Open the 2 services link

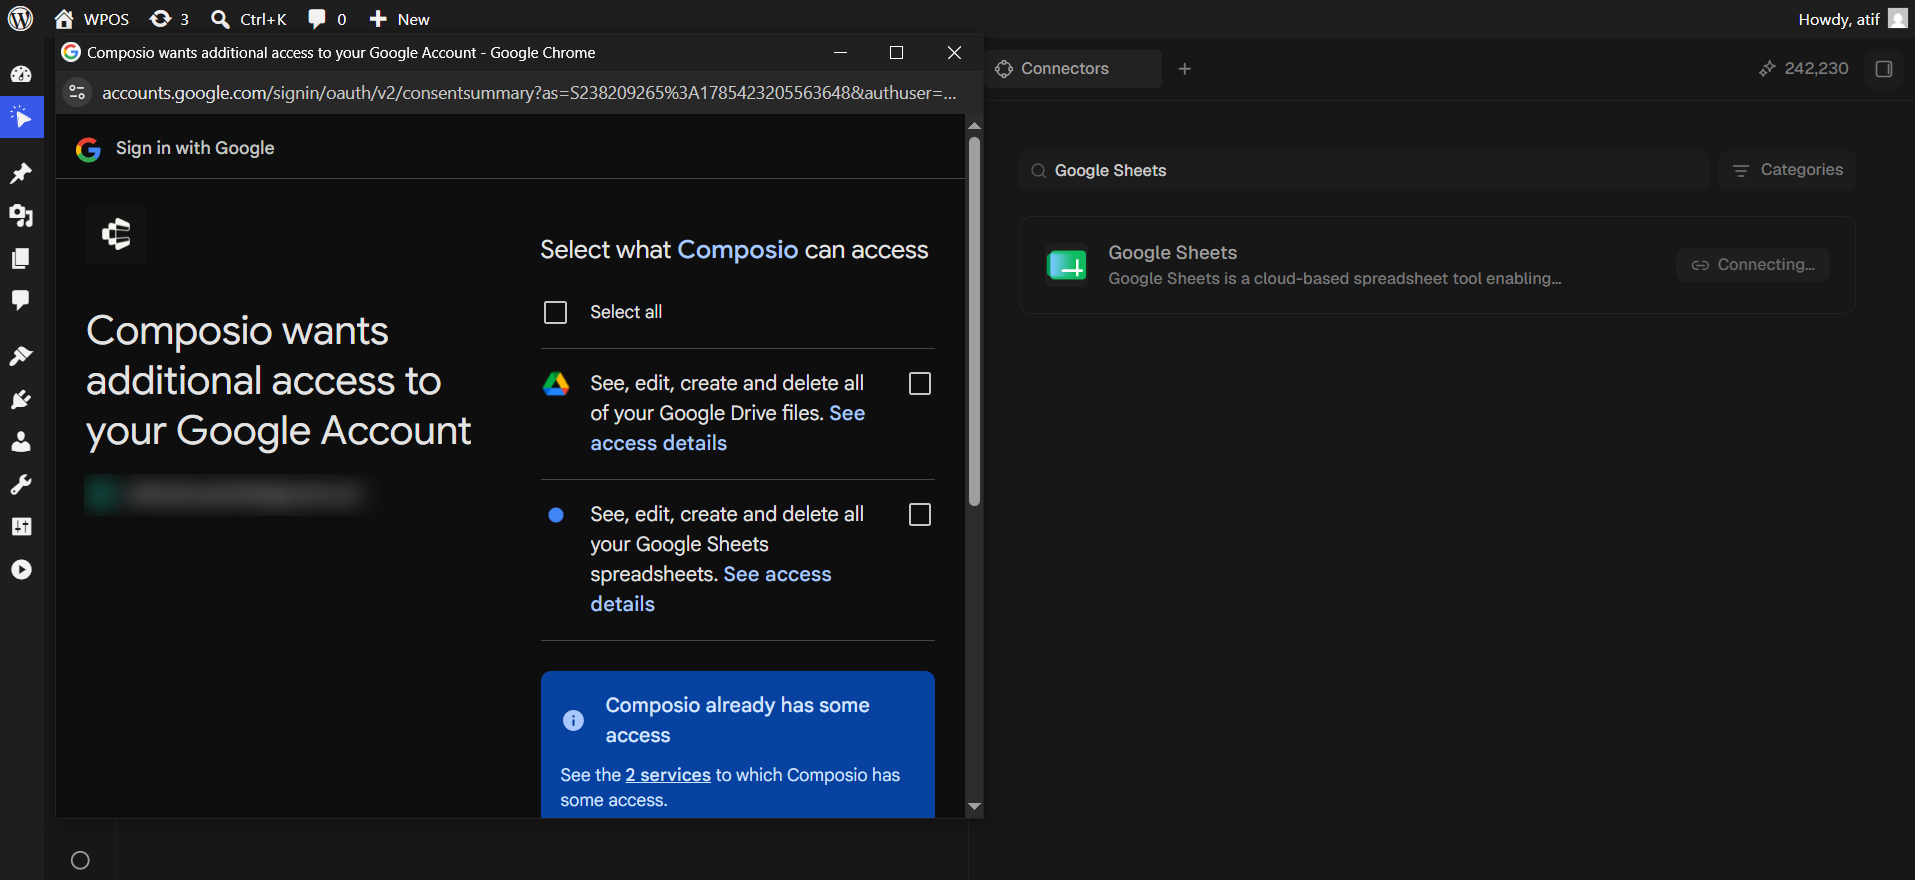tap(668, 775)
